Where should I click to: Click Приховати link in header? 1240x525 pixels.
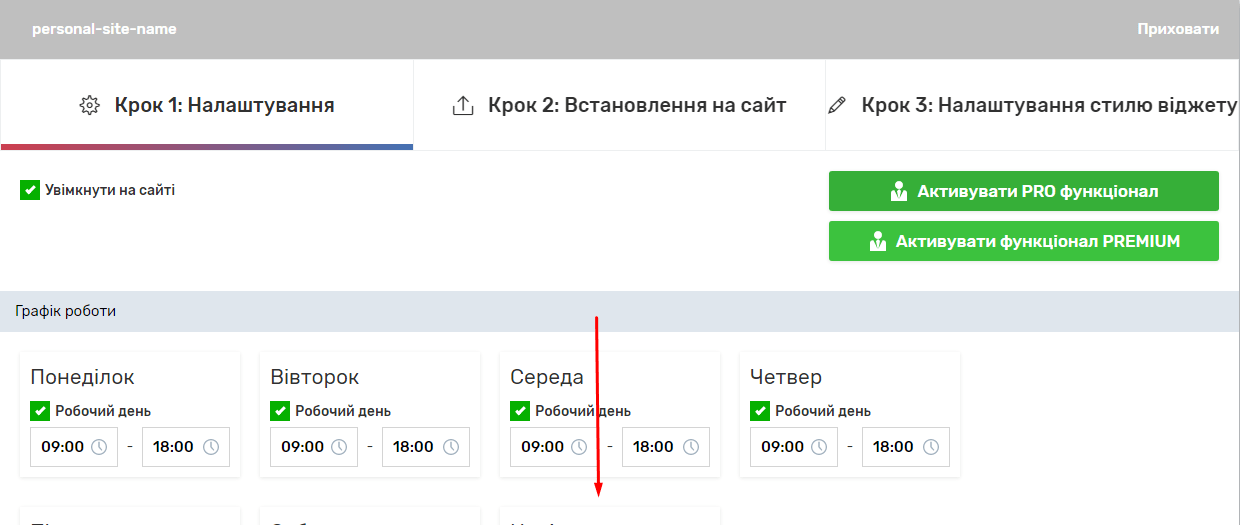(x=1177, y=29)
